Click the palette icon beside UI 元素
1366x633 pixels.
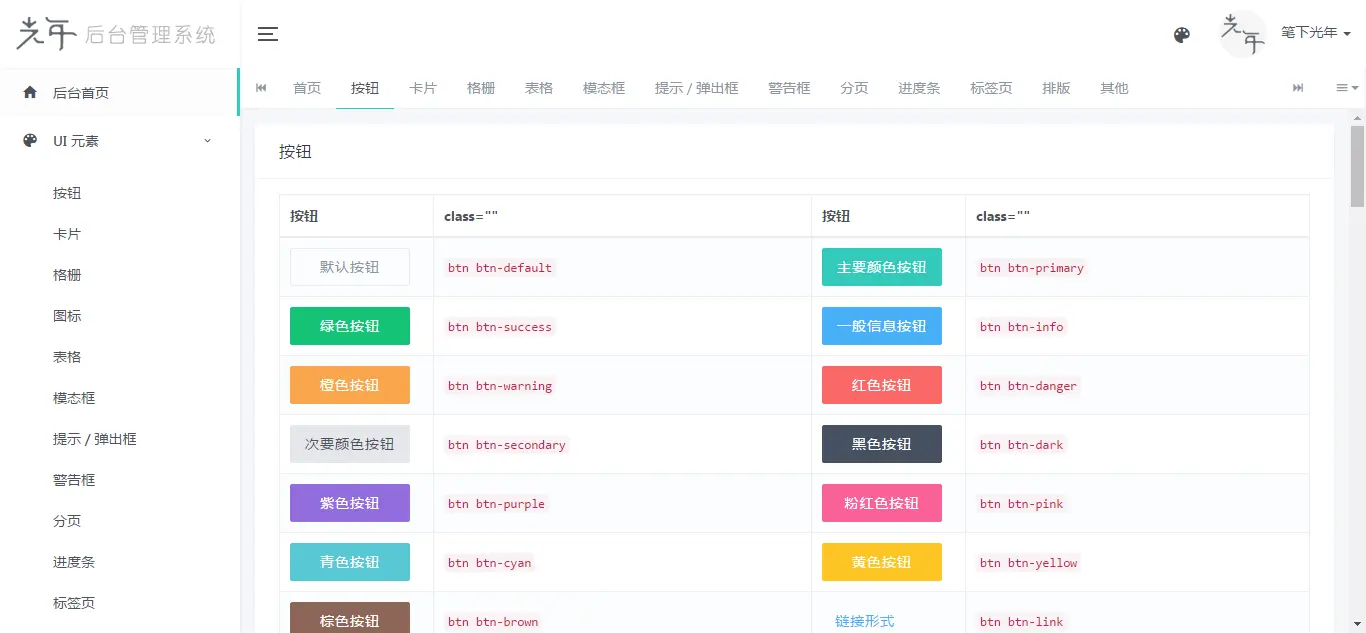(30, 141)
